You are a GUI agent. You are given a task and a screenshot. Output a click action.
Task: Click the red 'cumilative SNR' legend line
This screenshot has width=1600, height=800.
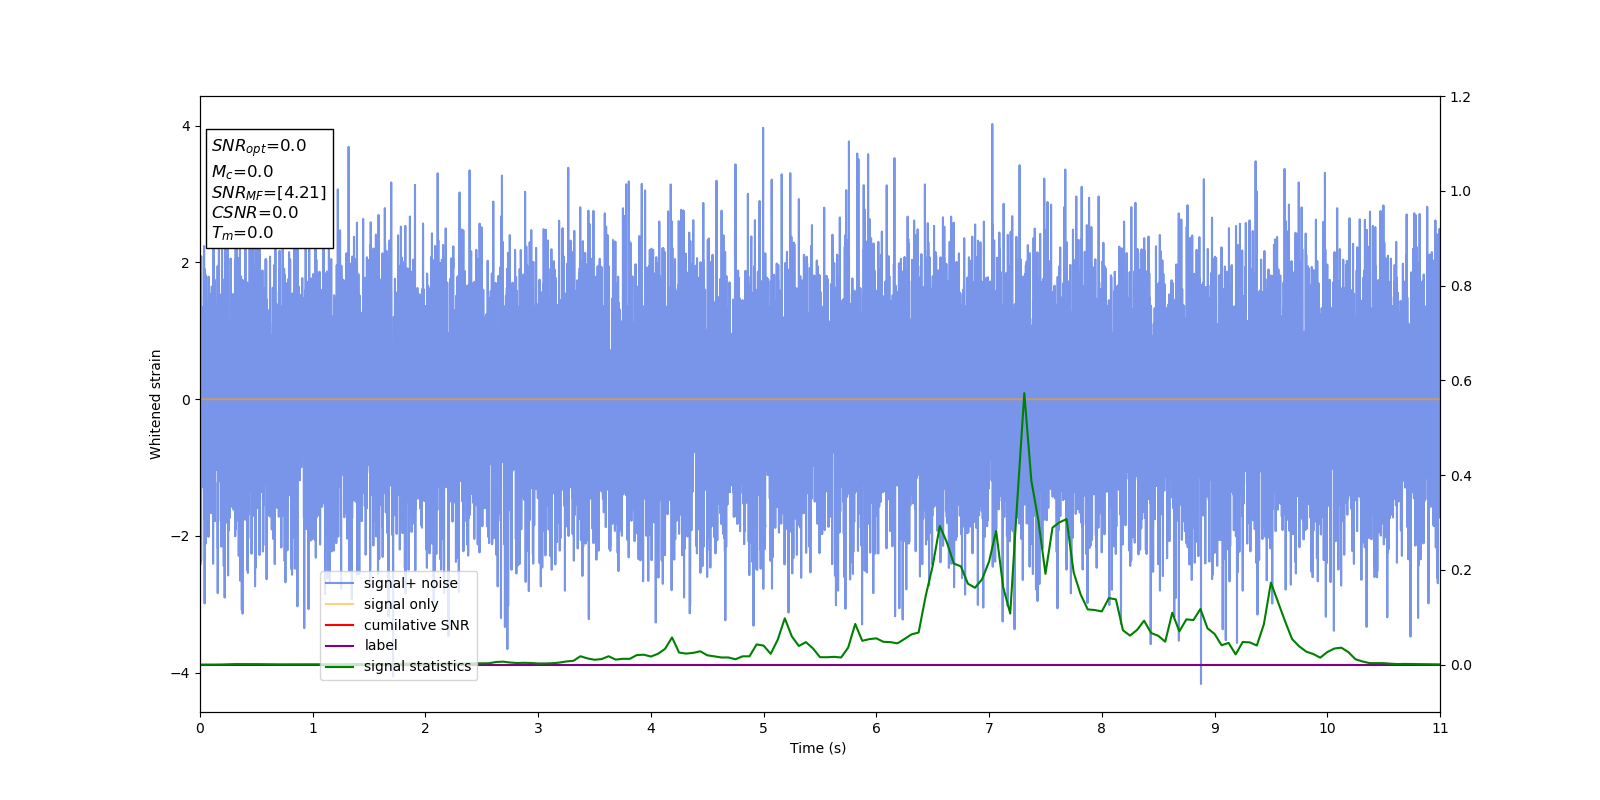(x=340, y=625)
